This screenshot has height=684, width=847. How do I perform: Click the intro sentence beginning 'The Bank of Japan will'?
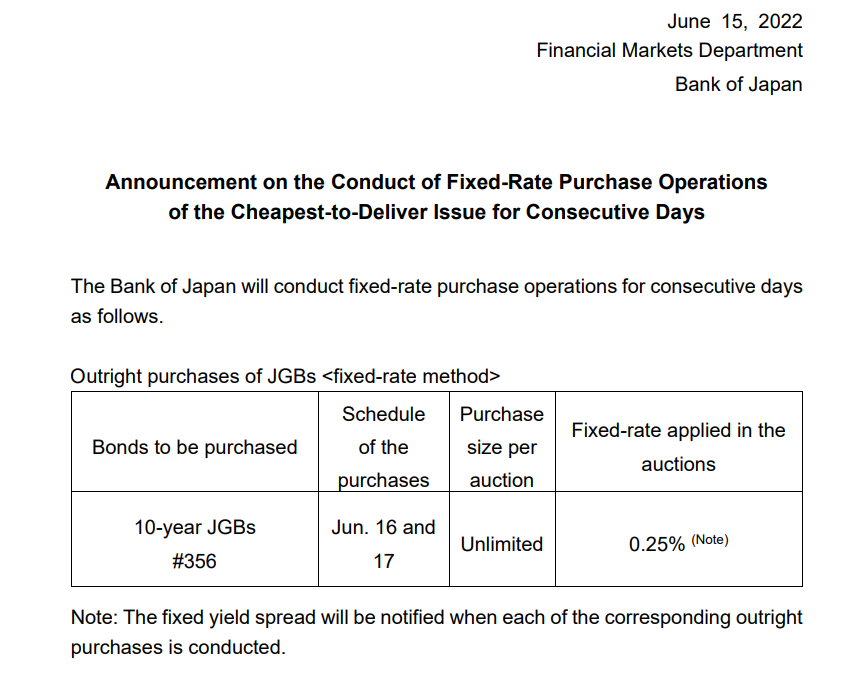(436, 286)
